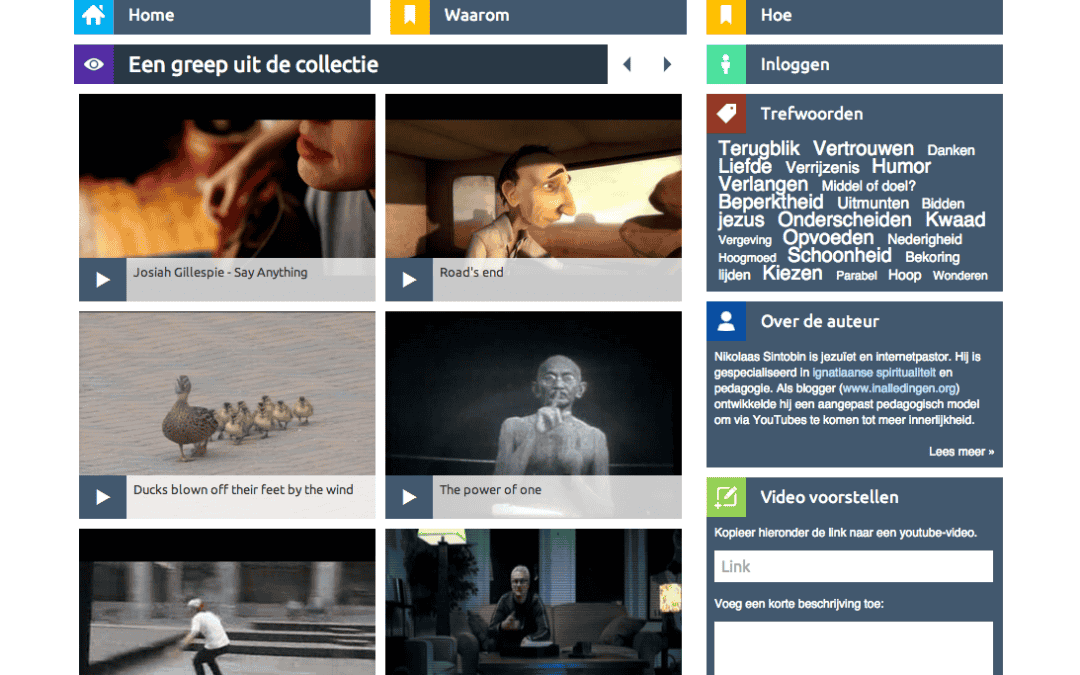Select the Kwaad keyword

pyautogui.click(x=955, y=220)
